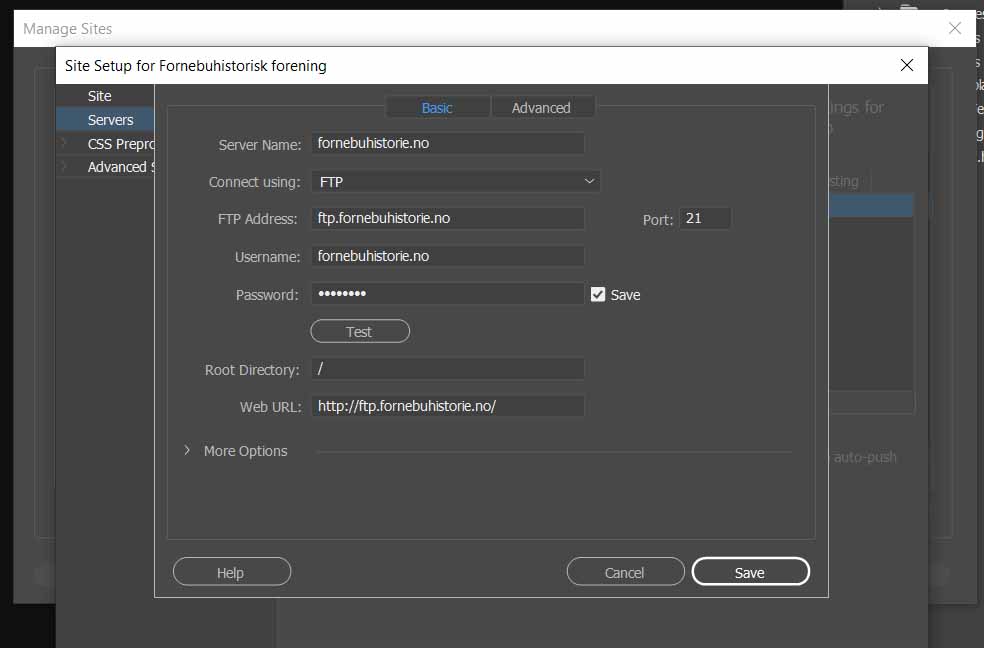Screen dimensions: 984x648
Task: Click the Password field
Action: pos(447,293)
